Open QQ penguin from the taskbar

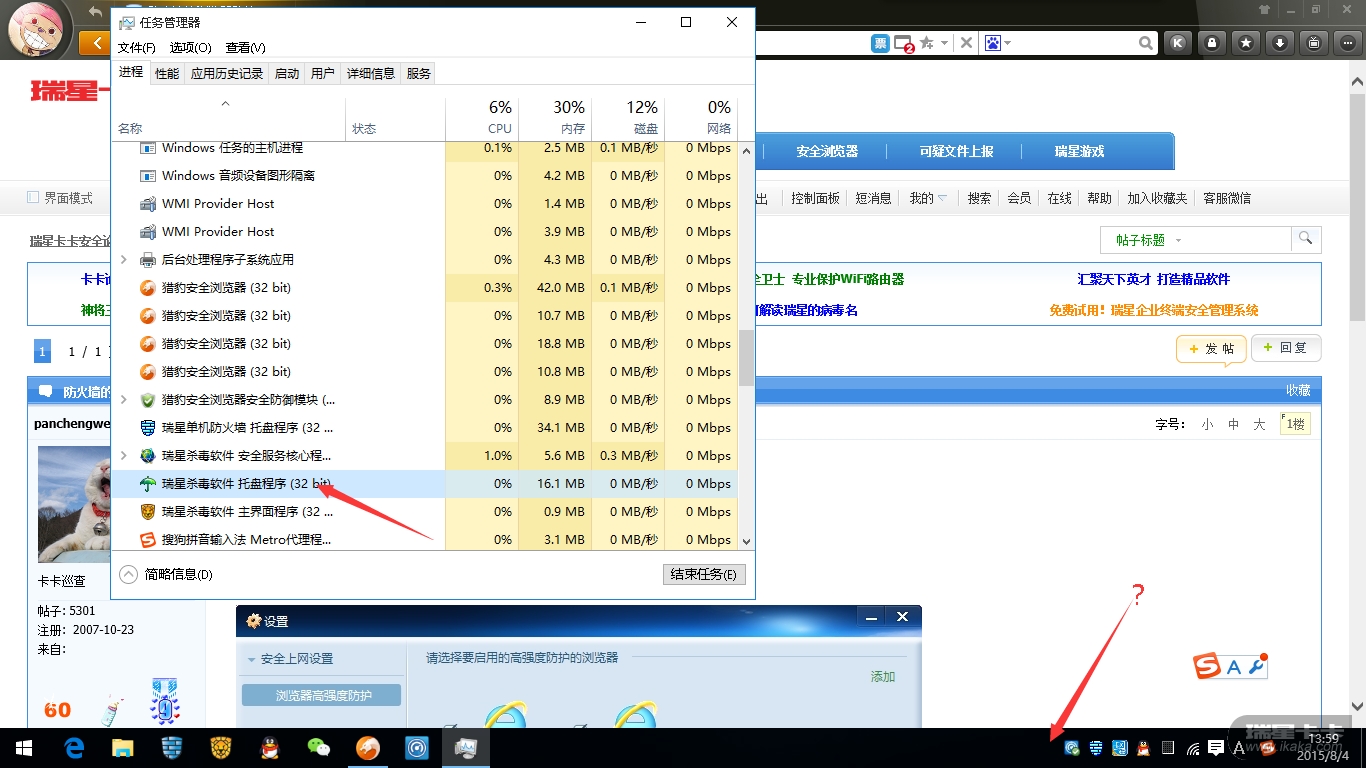[x=269, y=748]
